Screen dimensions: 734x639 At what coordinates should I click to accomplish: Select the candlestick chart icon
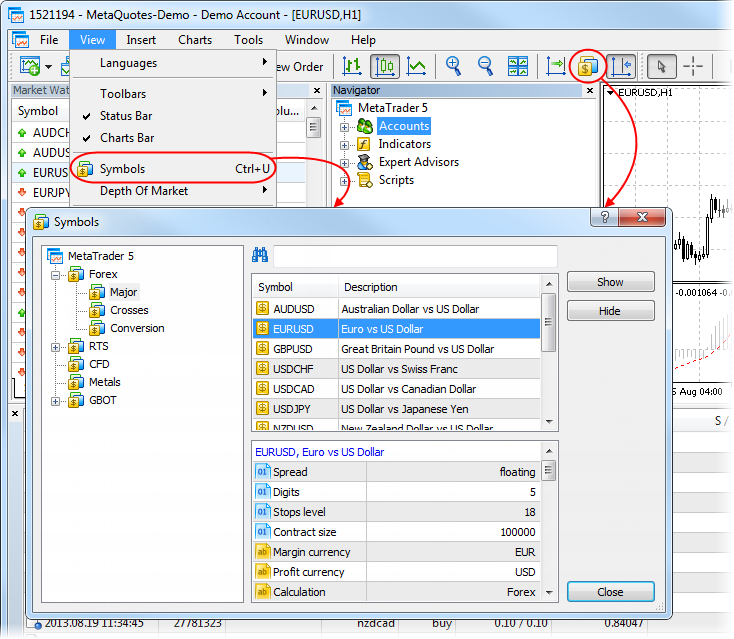click(x=385, y=67)
